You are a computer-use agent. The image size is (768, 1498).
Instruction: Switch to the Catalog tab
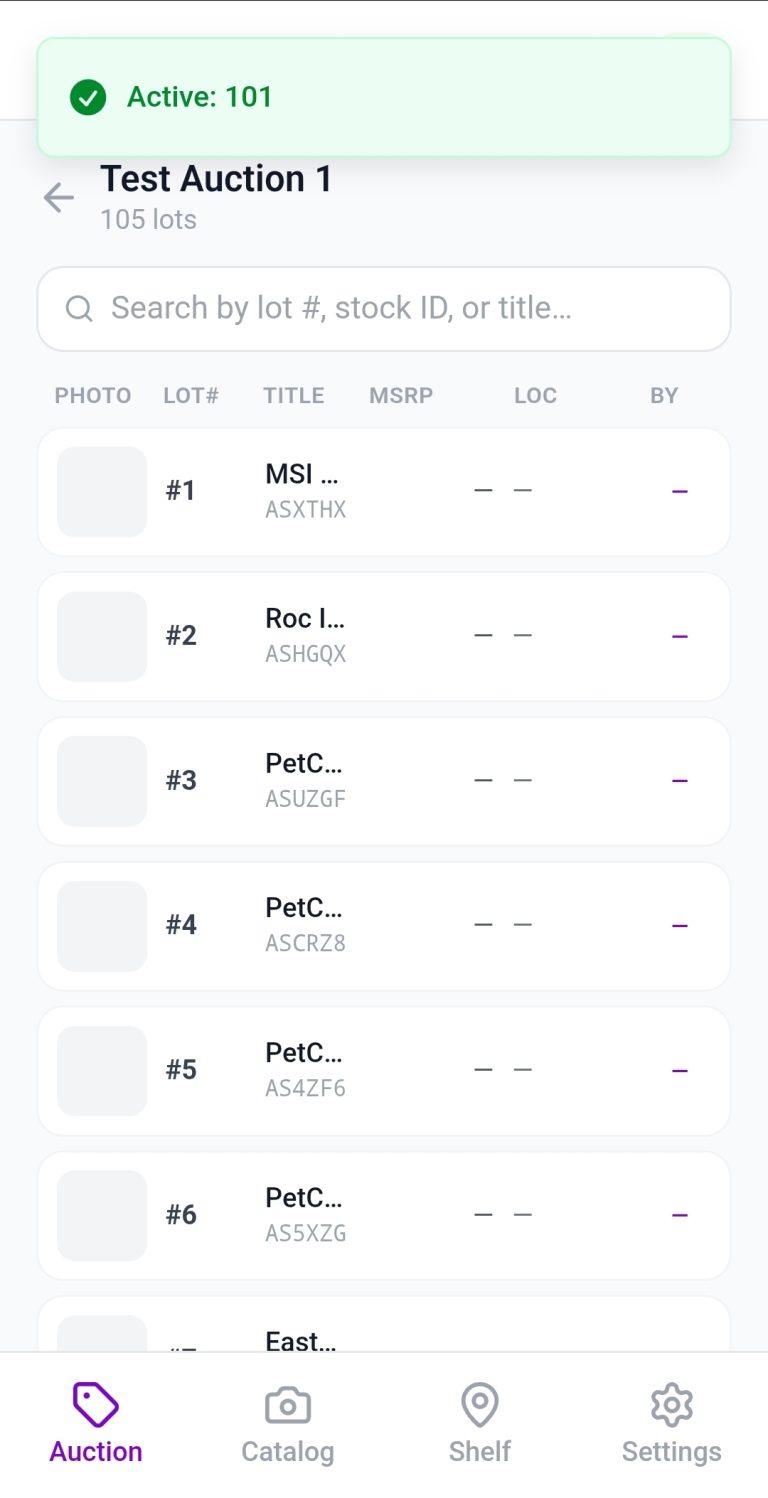point(287,1425)
